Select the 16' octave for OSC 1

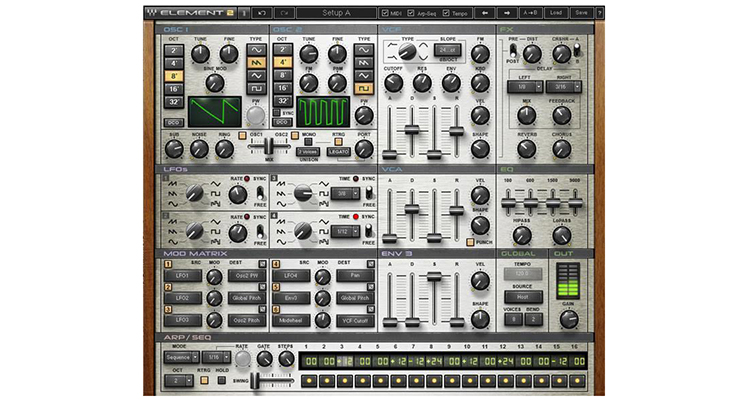[174, 89]
